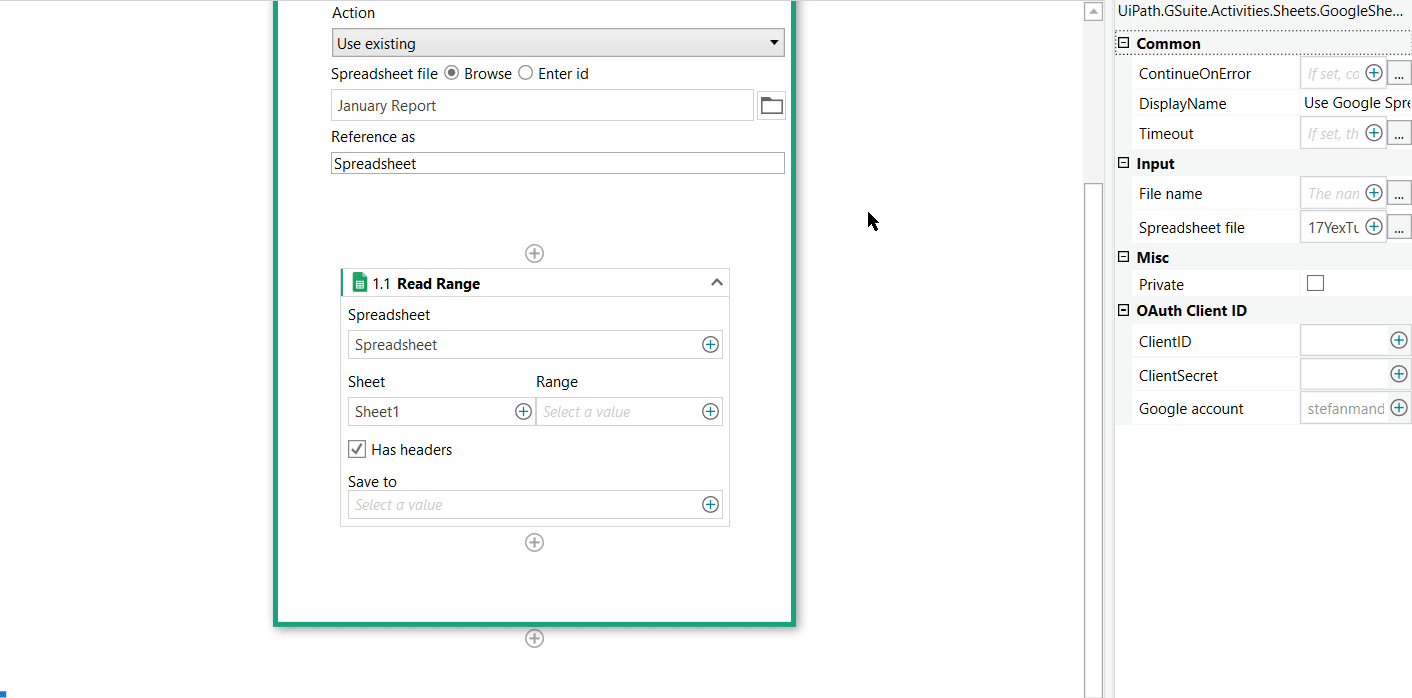Click plus icon next to ClientSecret property
Image resolution: width=1412 pixels, height=698 pixels.
(1399, 374)
